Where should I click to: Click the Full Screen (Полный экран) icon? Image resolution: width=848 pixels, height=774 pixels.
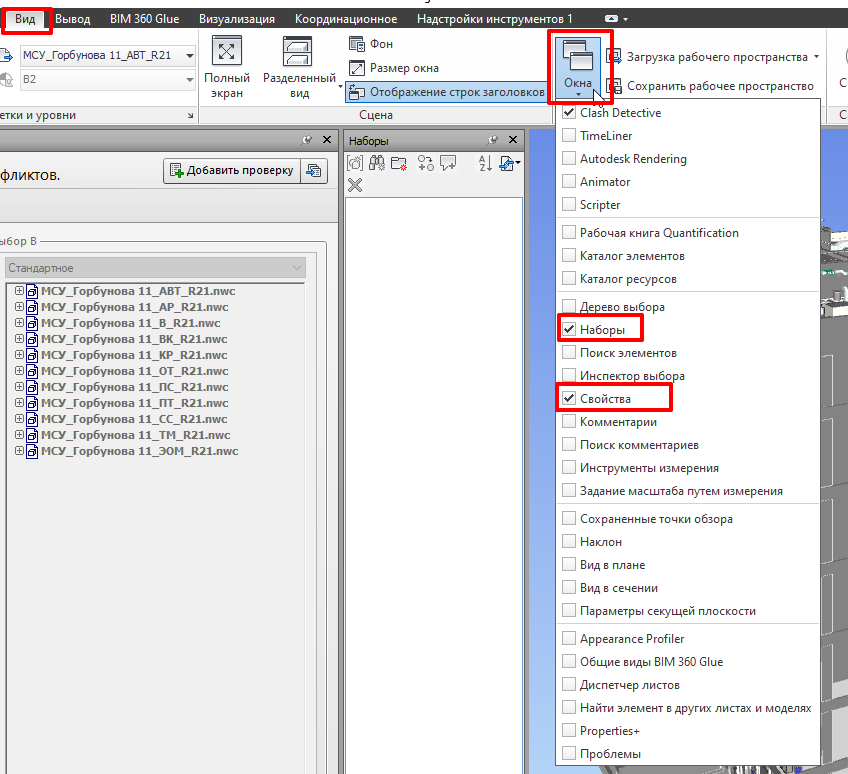[227, 53]
